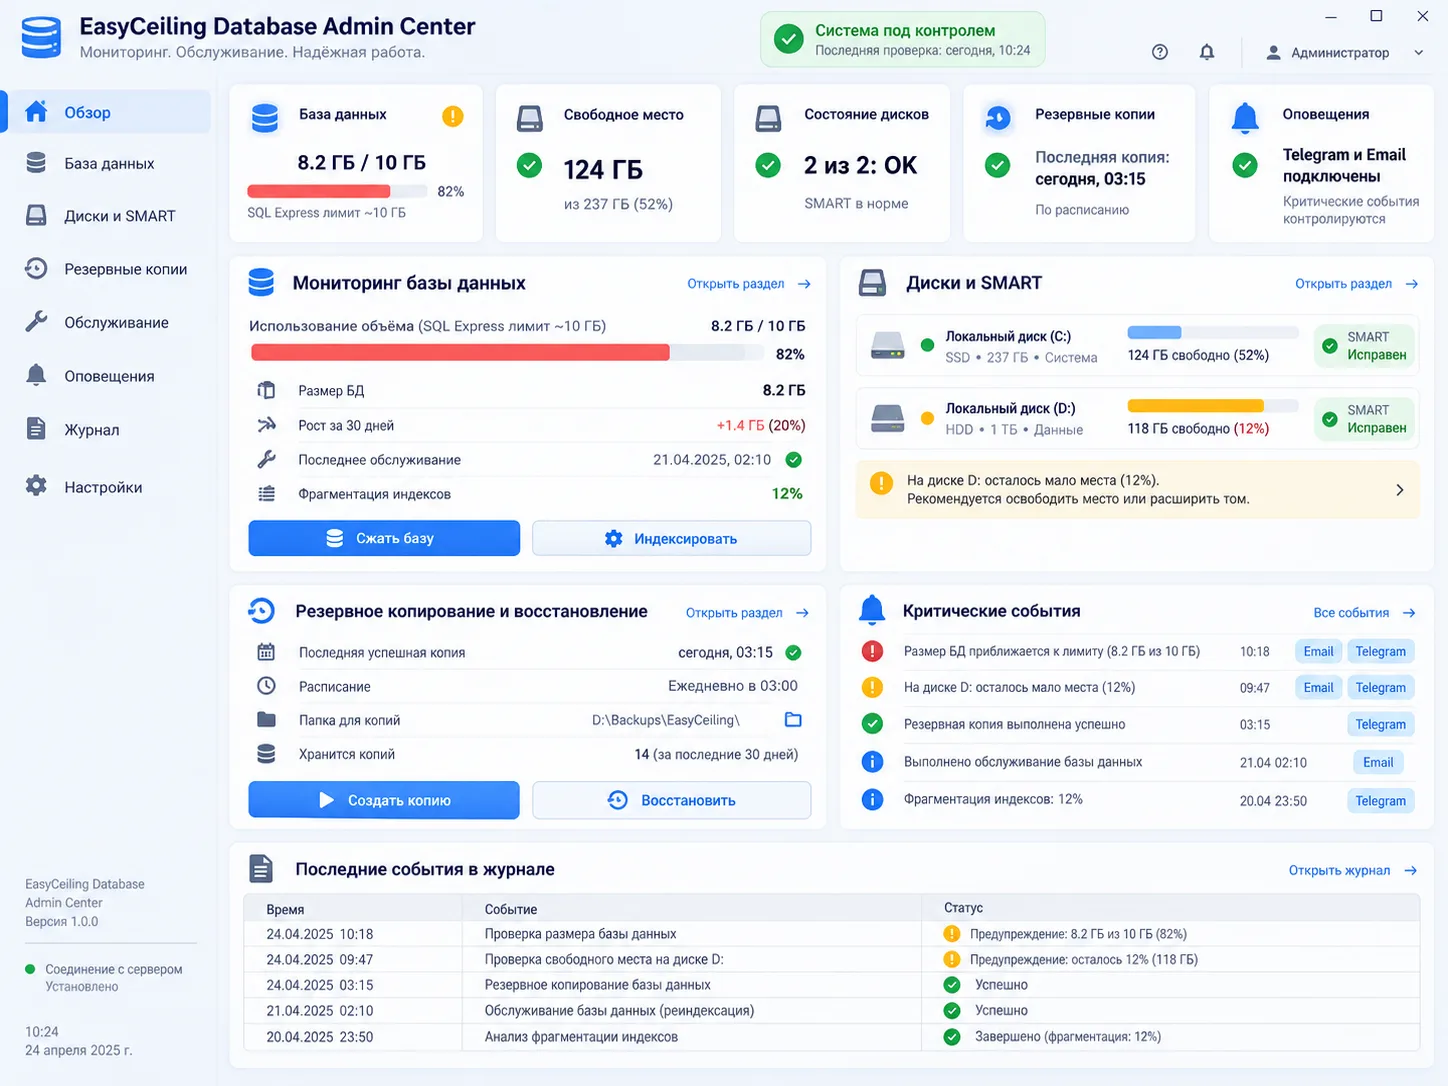Click the Резервное копирование базы данных log row
Screen dimensions: 1448x1086
click(831, 985)
